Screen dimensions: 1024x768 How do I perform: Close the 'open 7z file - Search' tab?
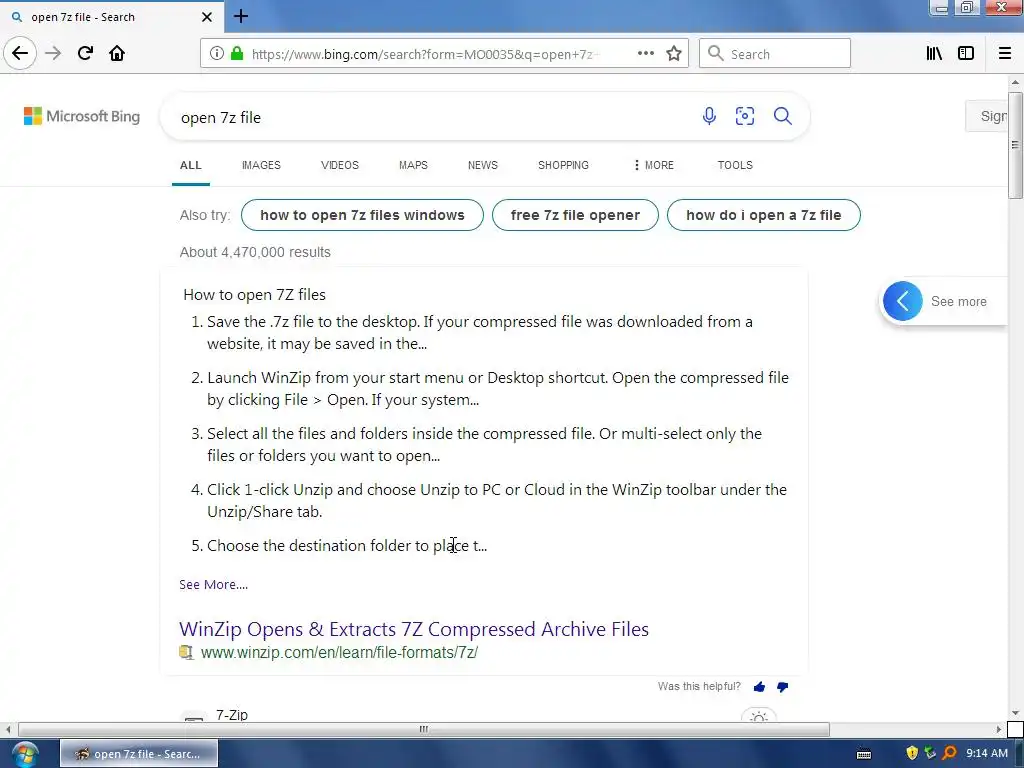click(x=206, y=17)
